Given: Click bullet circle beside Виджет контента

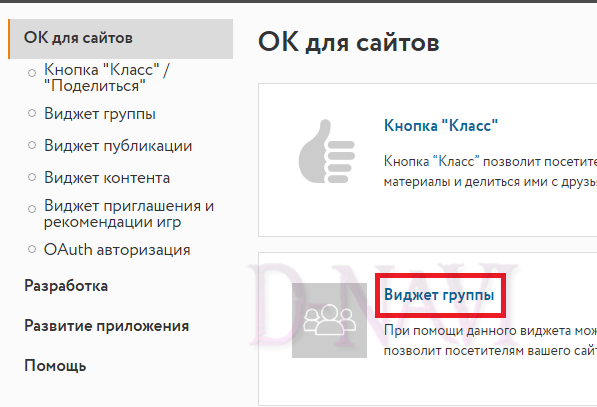Looking at the screenshot, I should click(32, 177).
